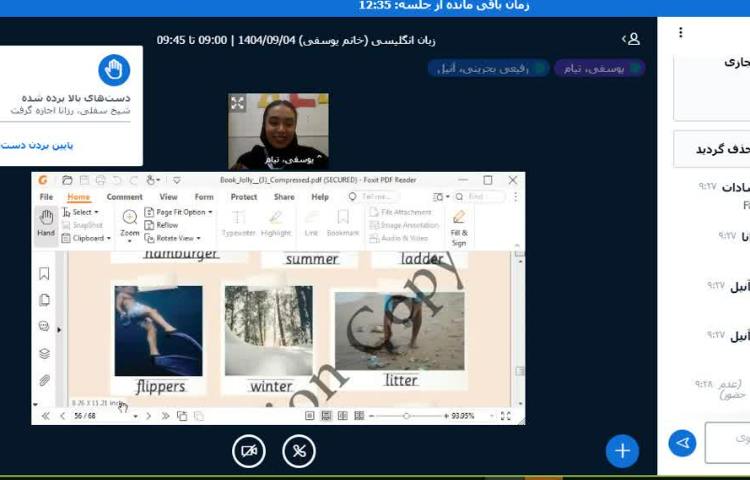Open the Select tool dropdown
This screenshot has height=480, width=750.
(80, 212)
